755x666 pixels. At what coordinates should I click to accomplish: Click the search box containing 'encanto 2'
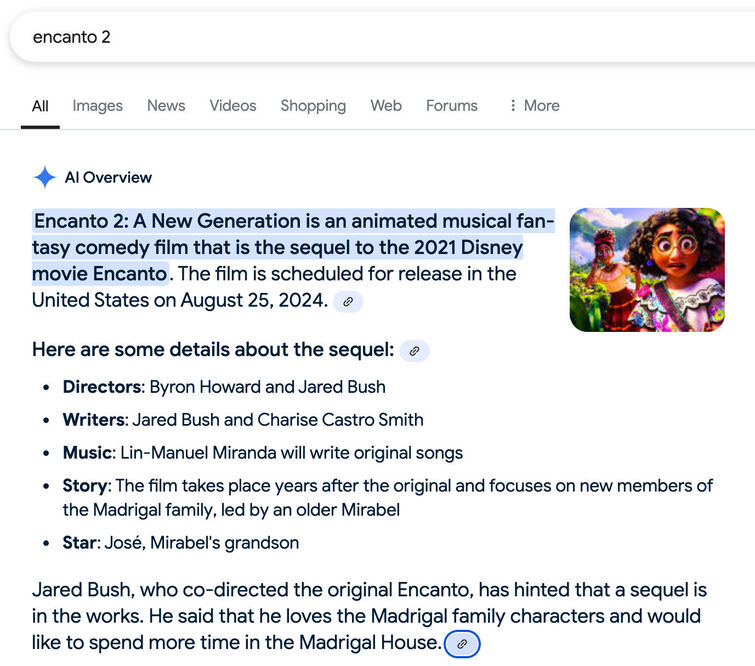tap(383, 37)
